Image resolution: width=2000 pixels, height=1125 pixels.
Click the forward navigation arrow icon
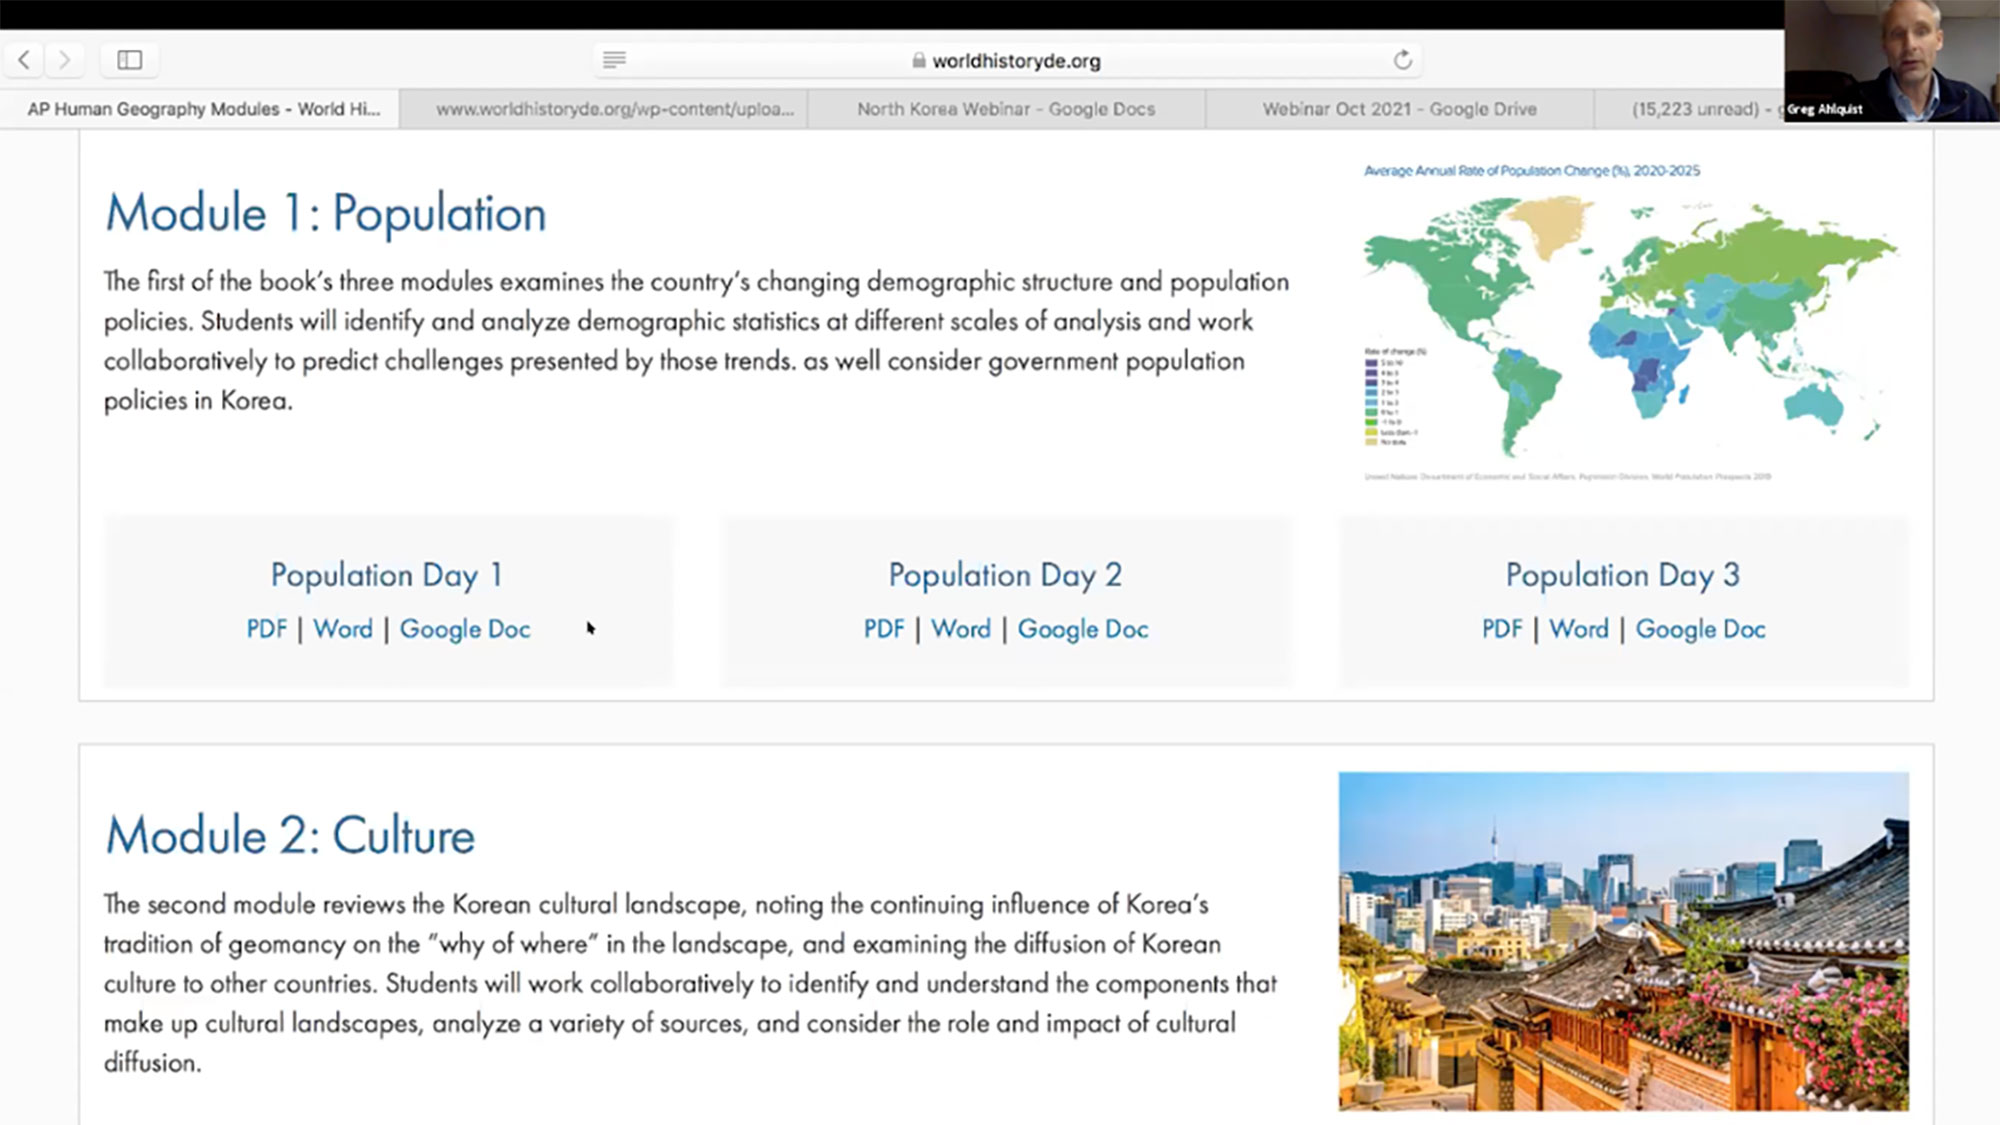pos(65,60)
